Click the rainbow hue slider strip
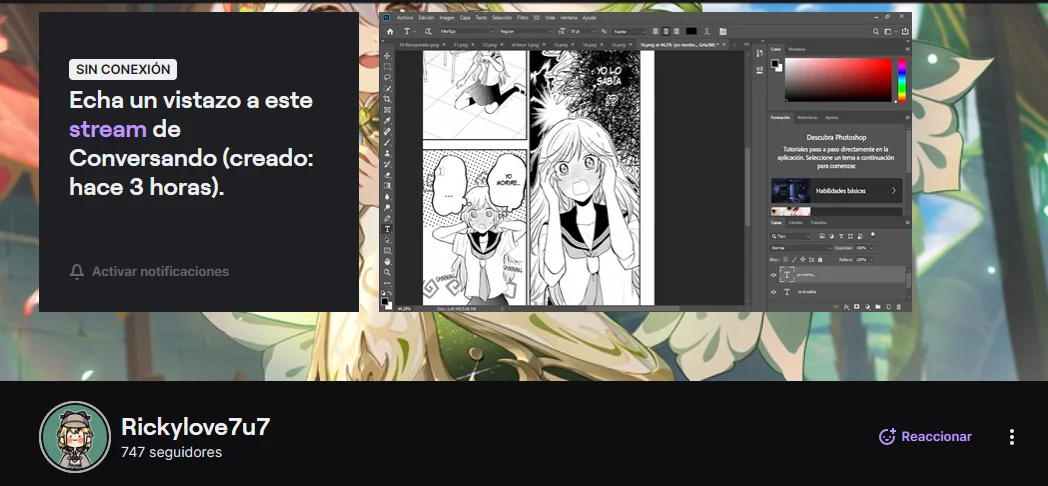This screenshot has width=1048, height=486. (x=902, y=80)
